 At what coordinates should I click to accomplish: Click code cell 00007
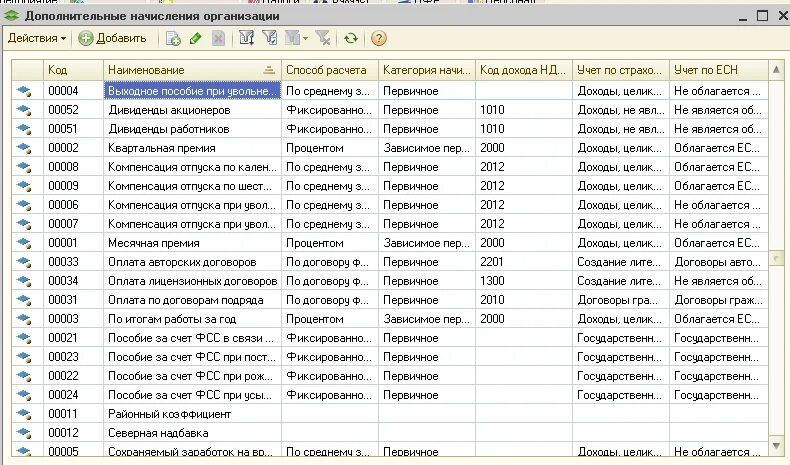(73, 224)
